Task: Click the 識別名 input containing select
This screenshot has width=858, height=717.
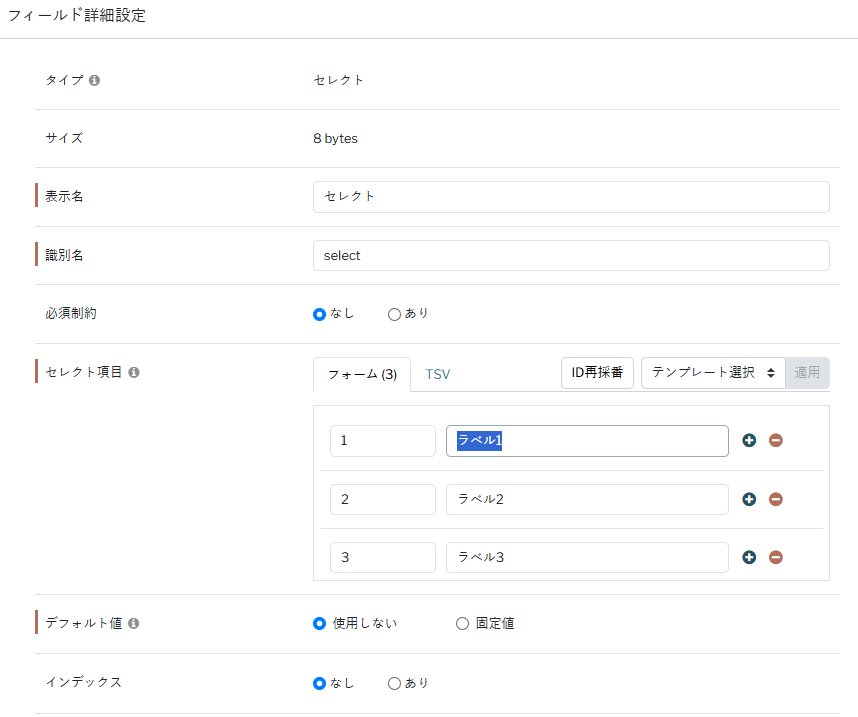Action: (x=570, y=256)
